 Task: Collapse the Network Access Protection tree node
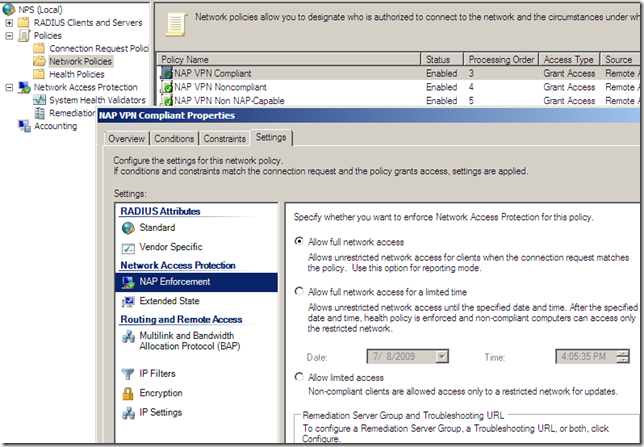[x=9, y=88]
